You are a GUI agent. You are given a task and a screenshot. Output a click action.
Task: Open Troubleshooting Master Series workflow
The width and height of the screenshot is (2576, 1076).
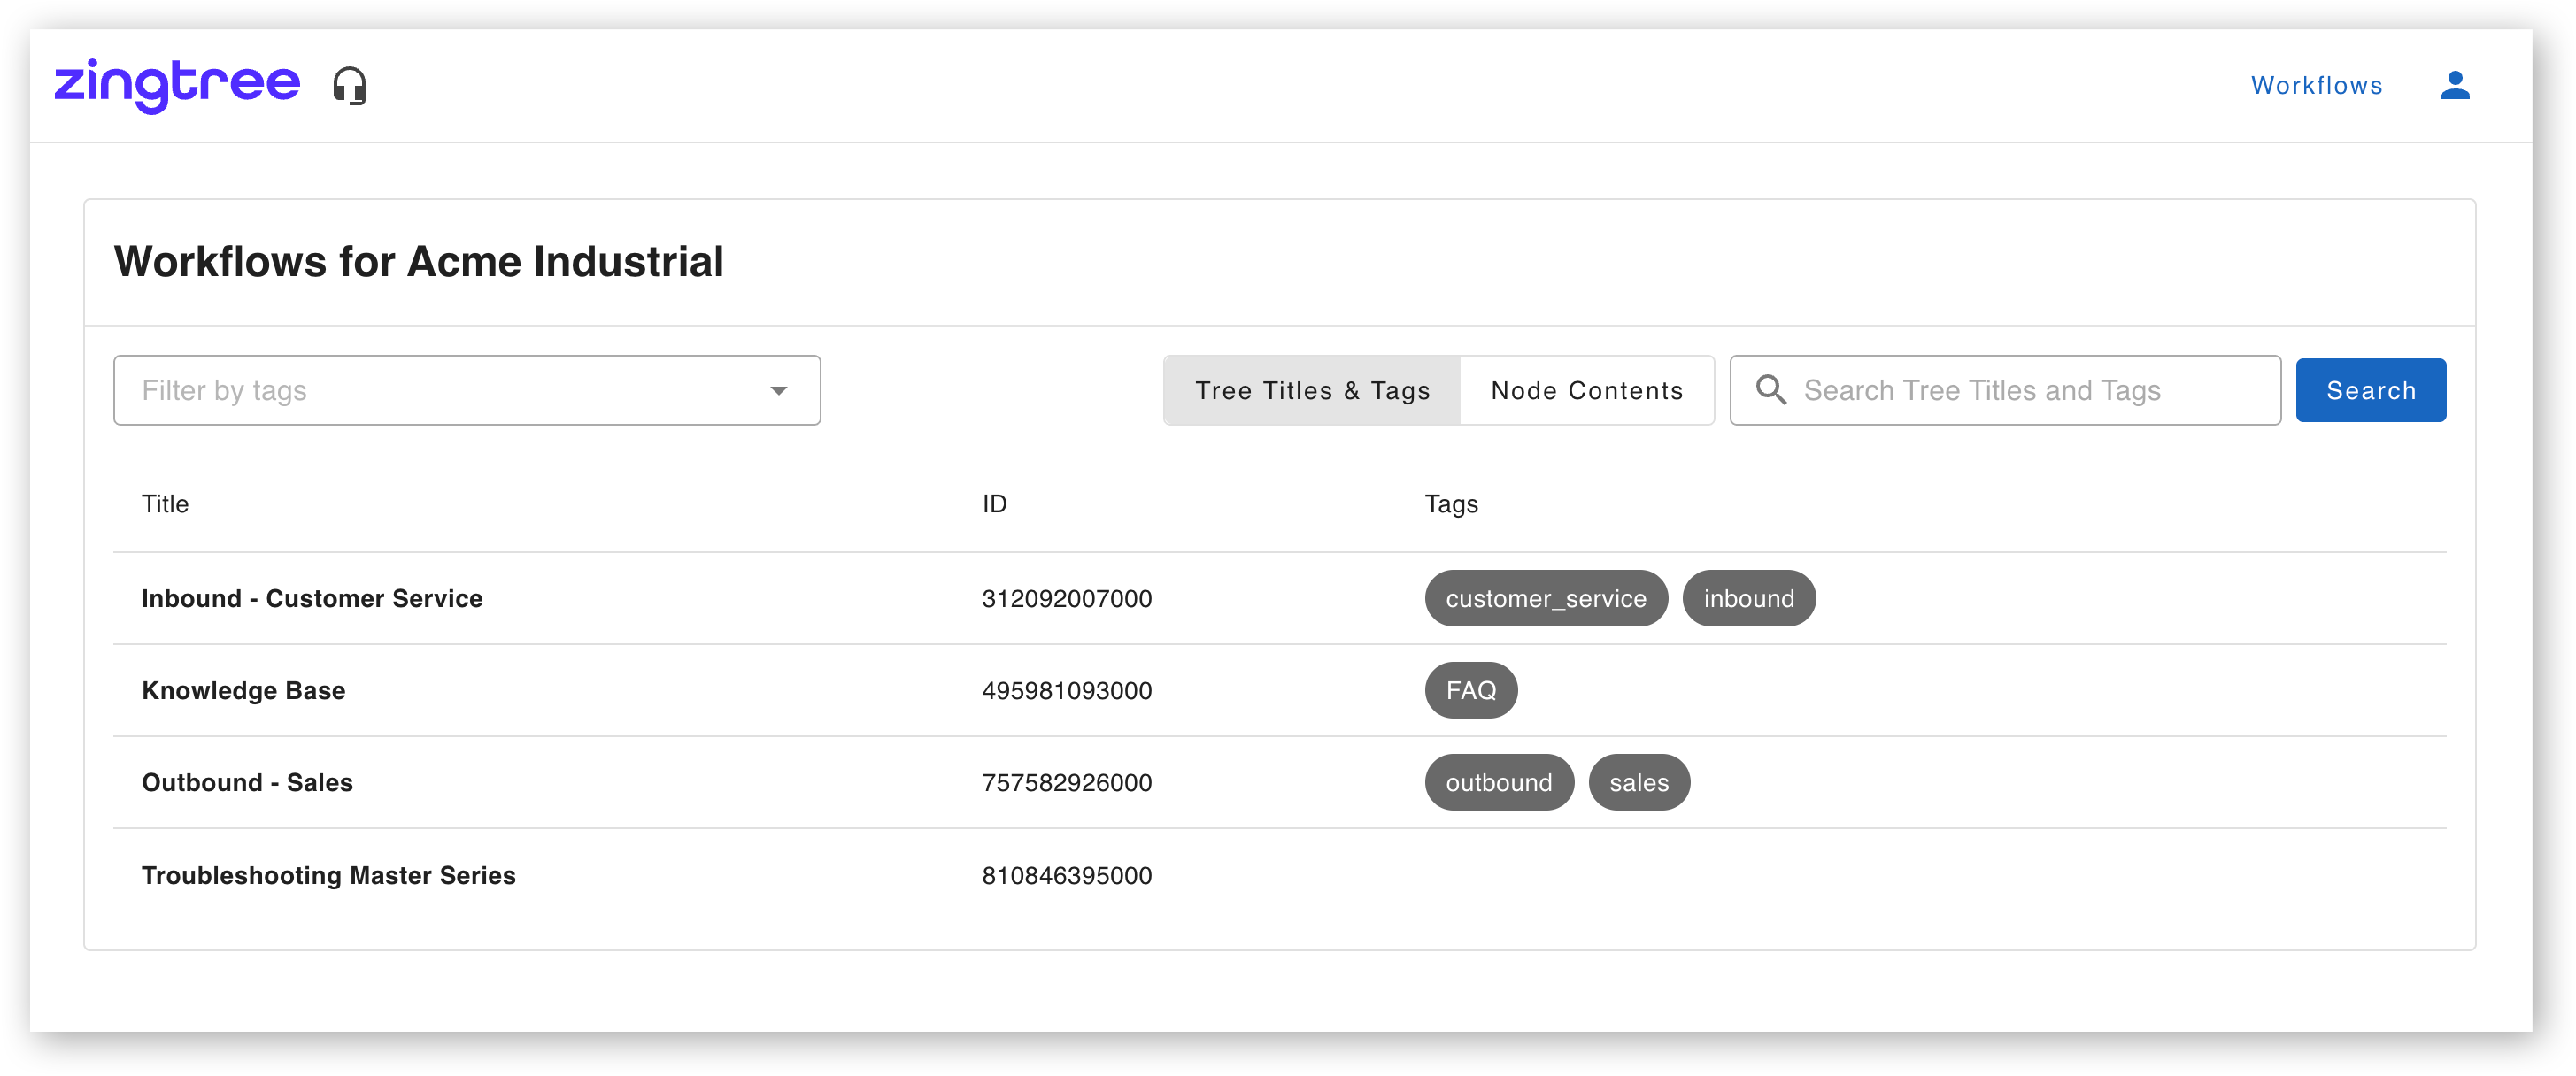(x=328, y=876)
